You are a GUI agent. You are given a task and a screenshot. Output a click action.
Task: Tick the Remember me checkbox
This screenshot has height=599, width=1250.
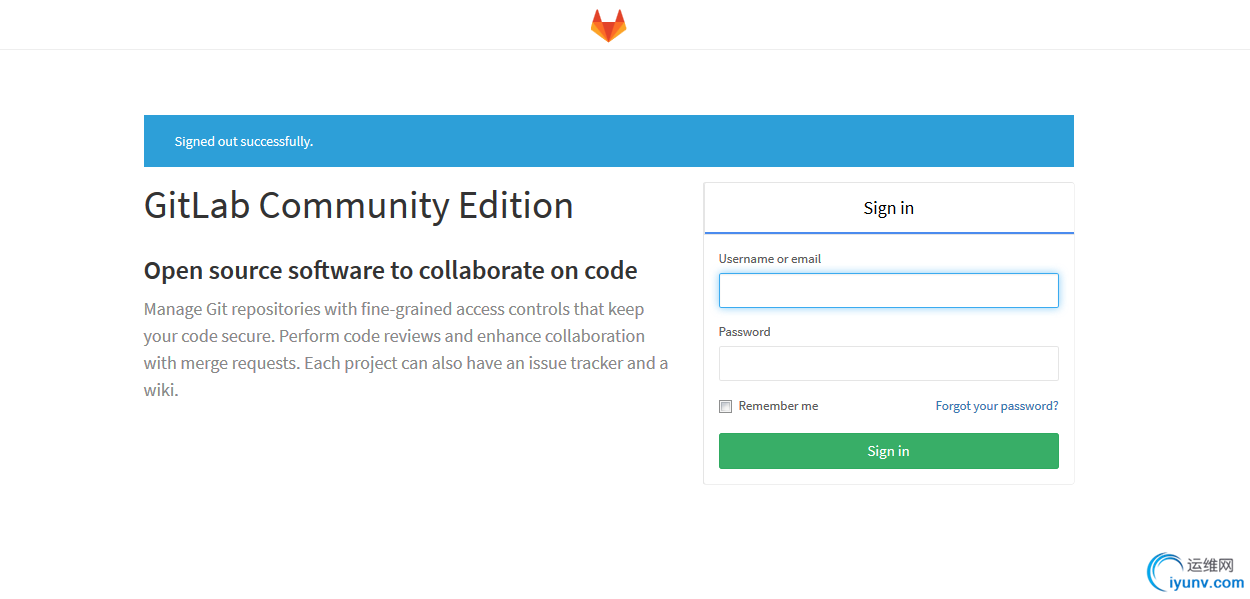(725, 406)
